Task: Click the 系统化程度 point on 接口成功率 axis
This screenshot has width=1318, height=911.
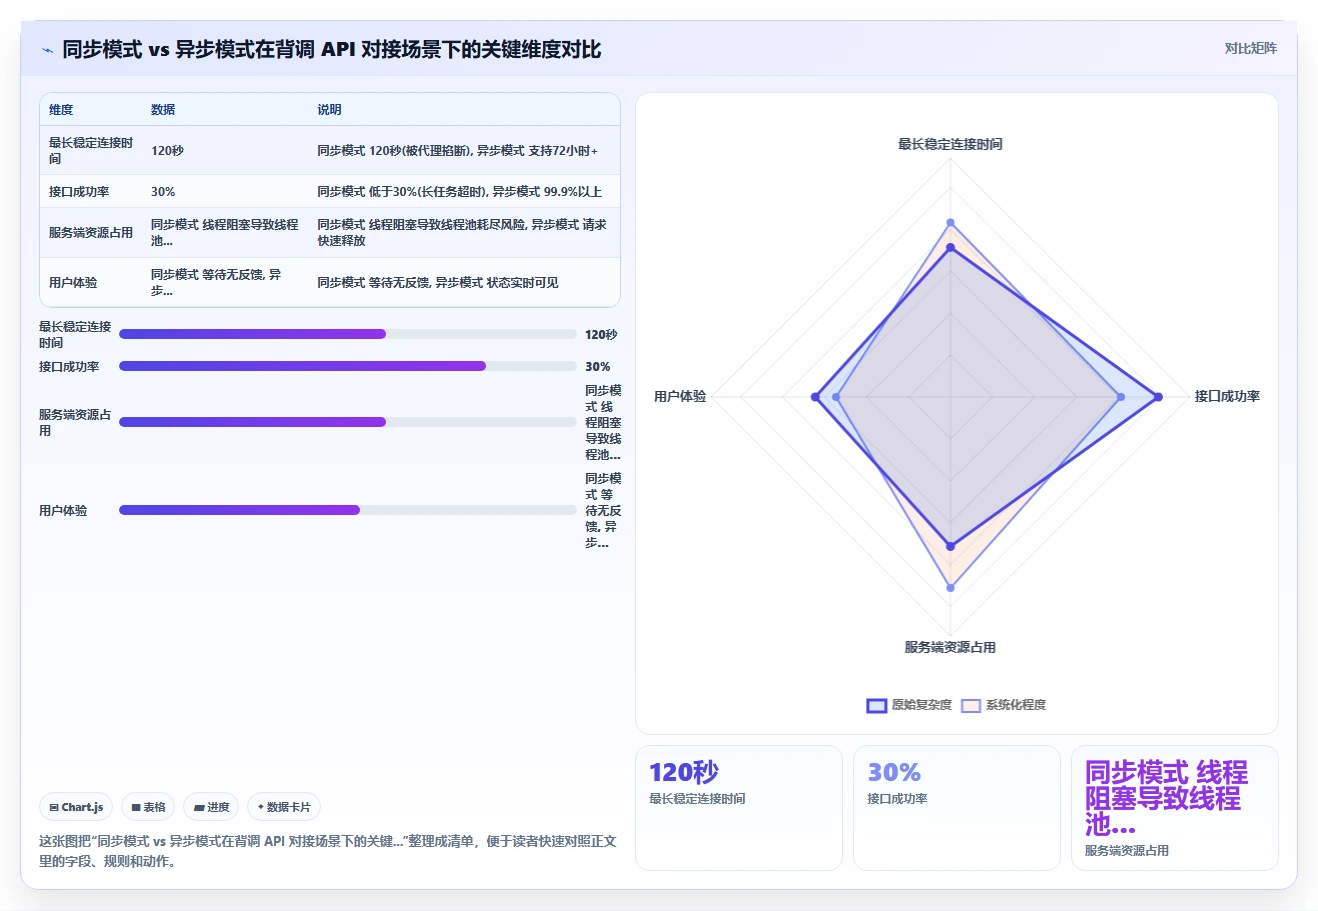Action: [x=1120, y=397]
